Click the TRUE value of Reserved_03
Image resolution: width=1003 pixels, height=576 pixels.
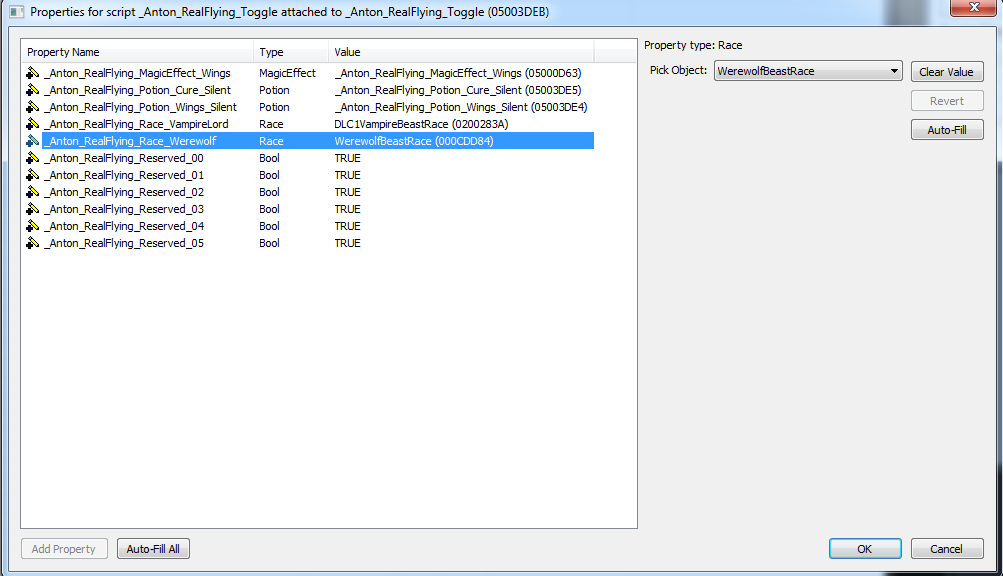347,209
